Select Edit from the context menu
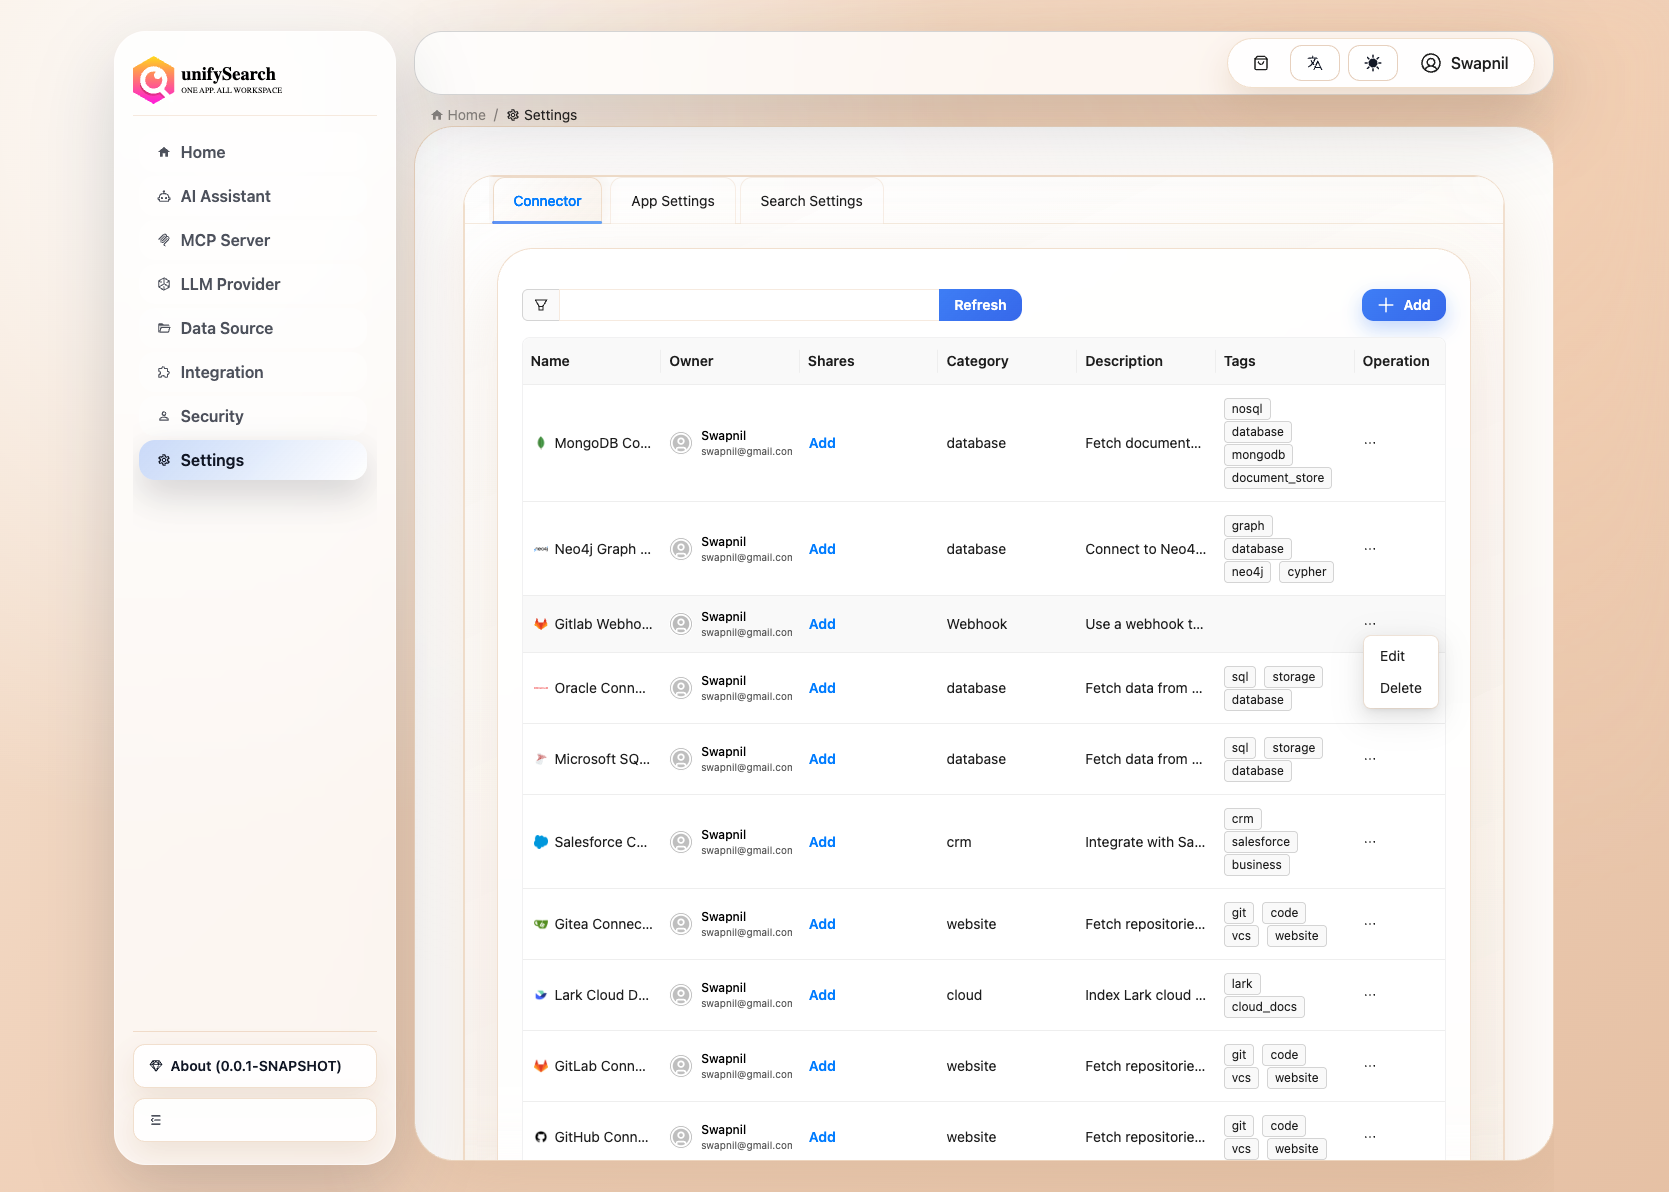 (1392, 656)
